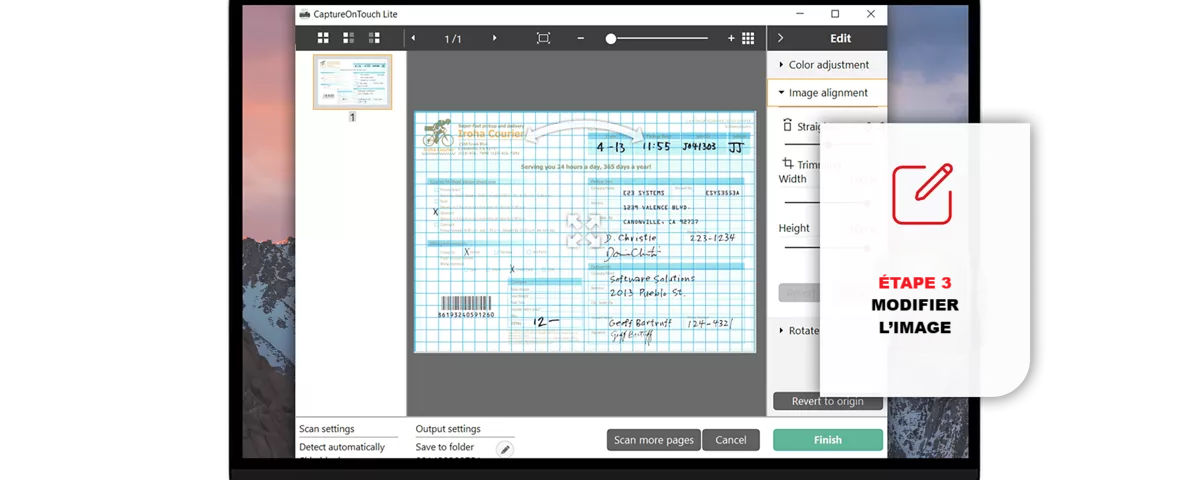Screen dimensions: 1200x480
Task: Click the scanned courier form image
Action: 585,230
